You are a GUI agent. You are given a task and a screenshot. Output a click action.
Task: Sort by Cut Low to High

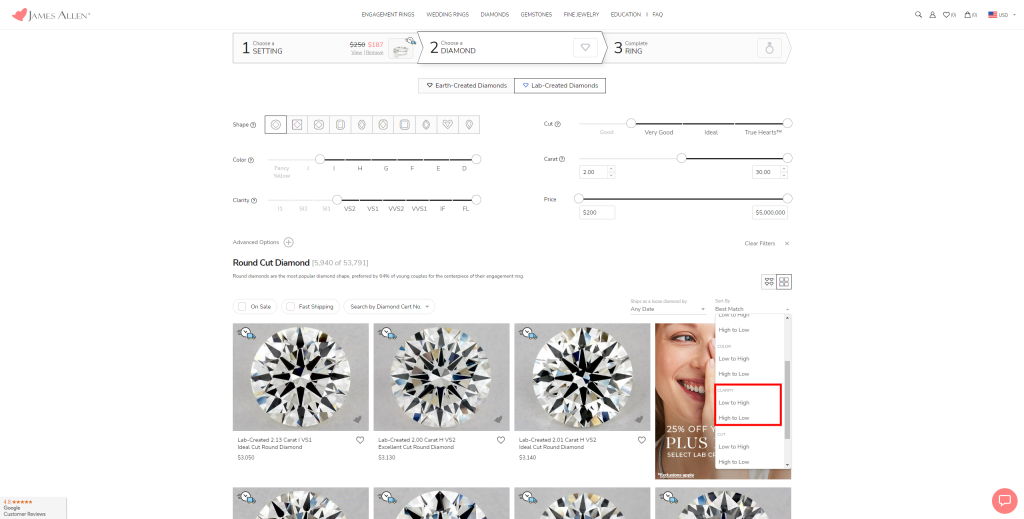click(734, 447)
